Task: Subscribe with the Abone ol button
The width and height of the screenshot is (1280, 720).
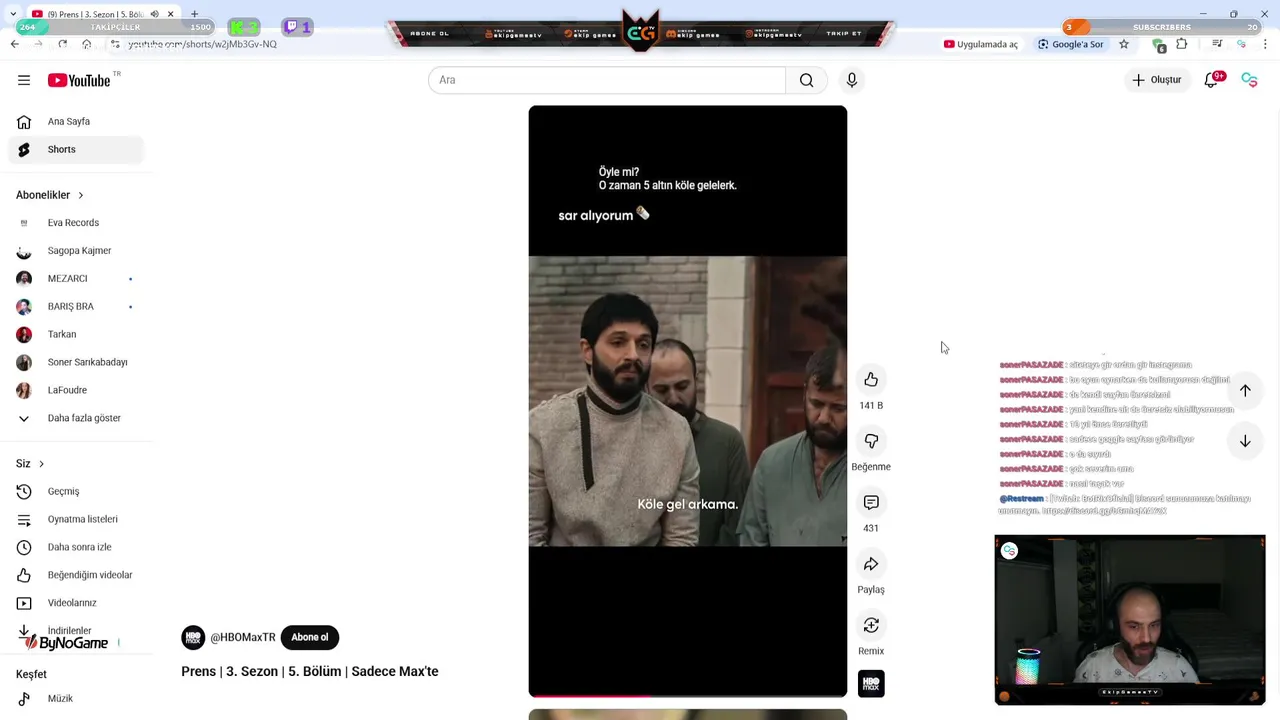Action: coord(310,638)
